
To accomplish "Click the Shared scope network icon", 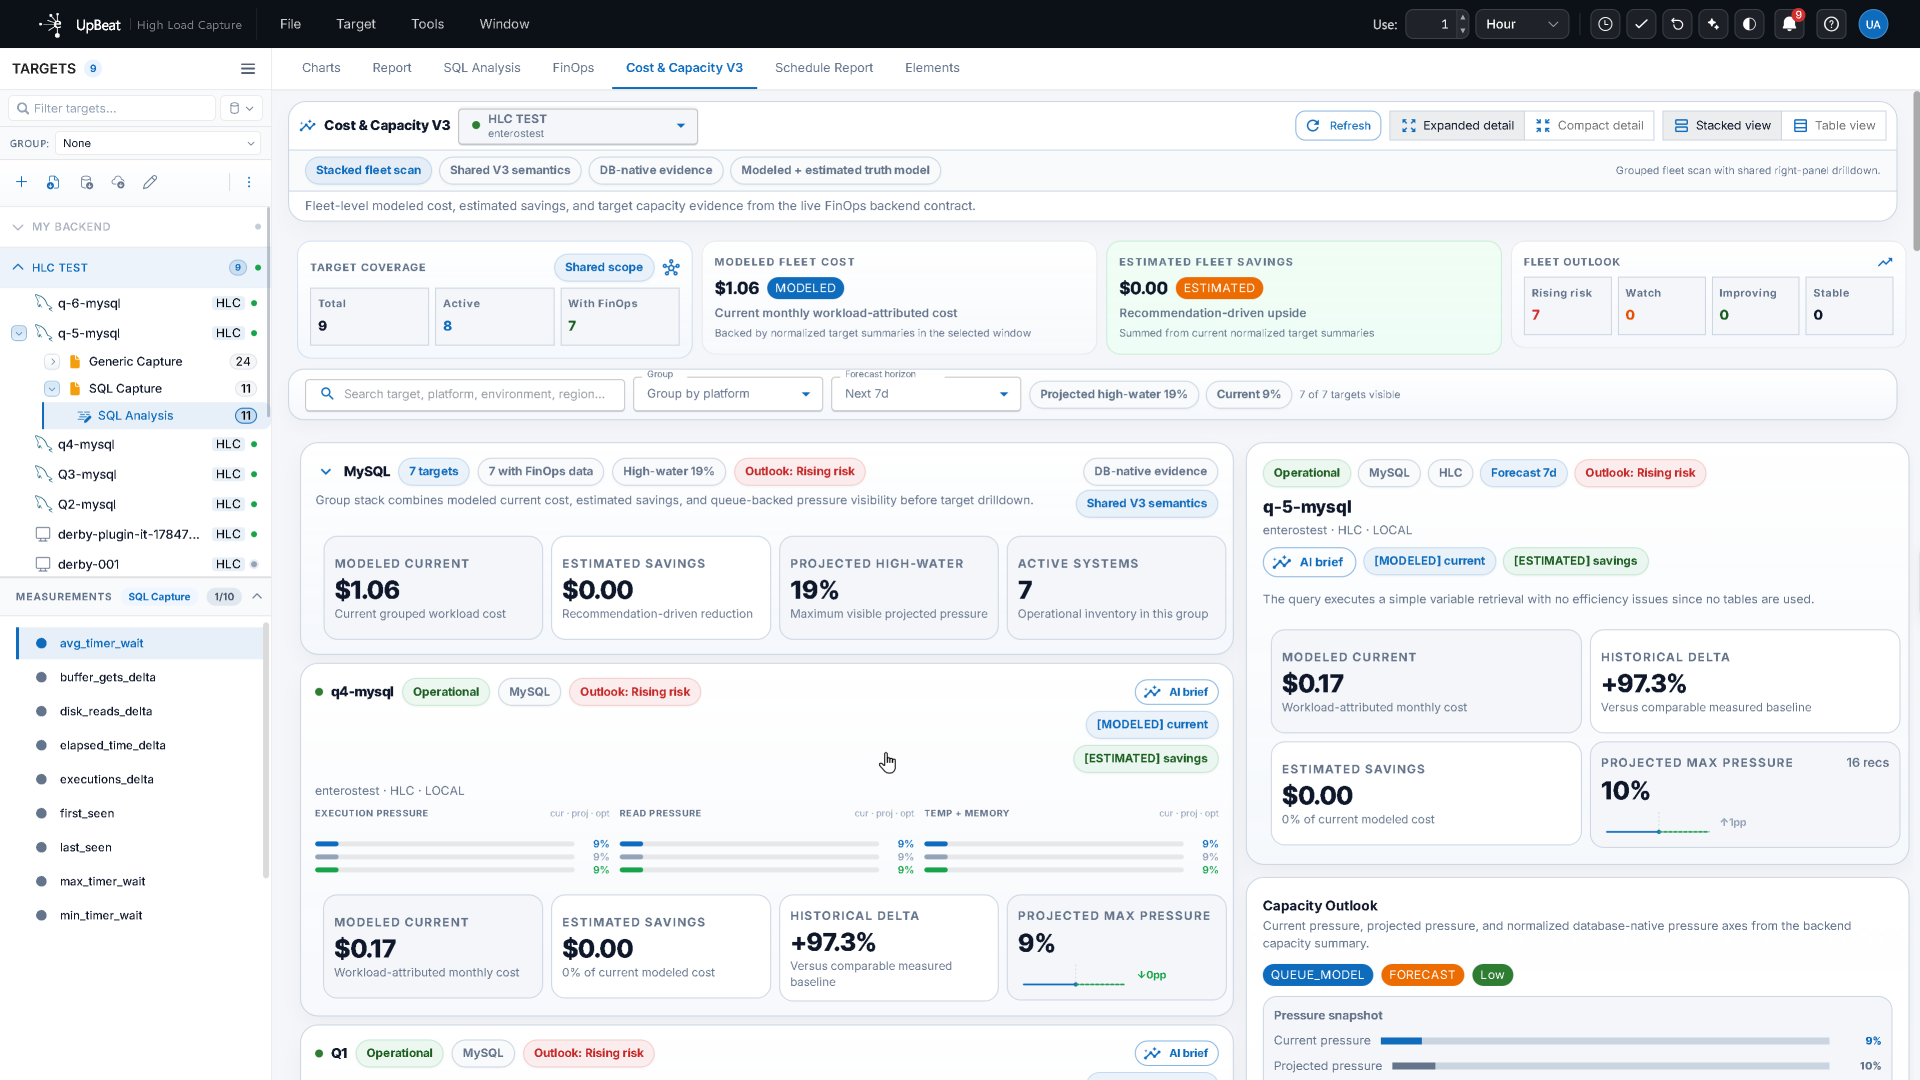I will [671, 268].
